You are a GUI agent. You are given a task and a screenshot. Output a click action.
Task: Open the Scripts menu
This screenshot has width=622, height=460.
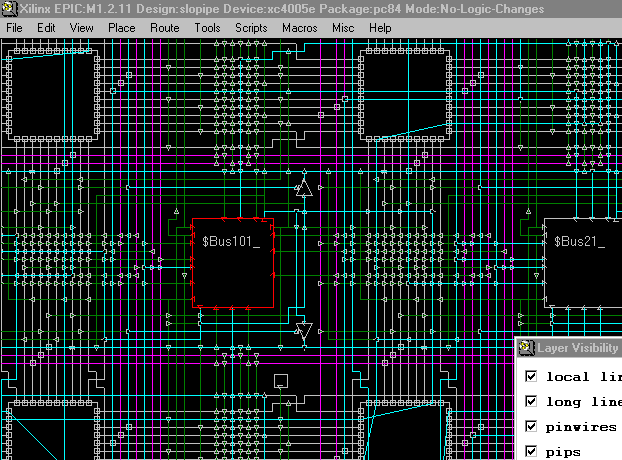[x=251, y=28]
